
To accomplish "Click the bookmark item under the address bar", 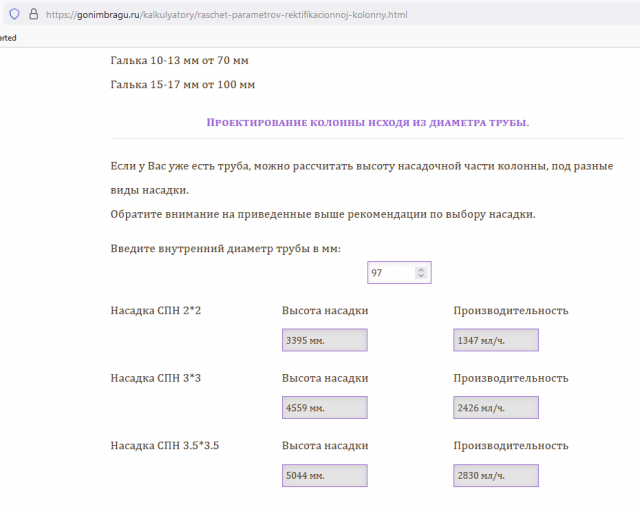I will click(x=8, y=37).
